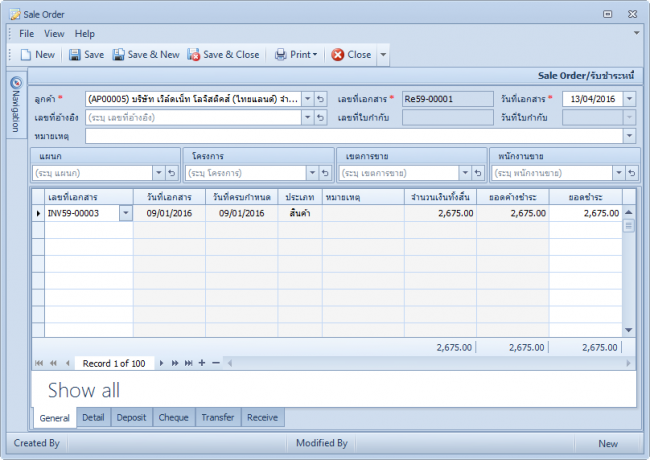
Task: Open dropdown in INV59-00003 cell
Action: 126,213
